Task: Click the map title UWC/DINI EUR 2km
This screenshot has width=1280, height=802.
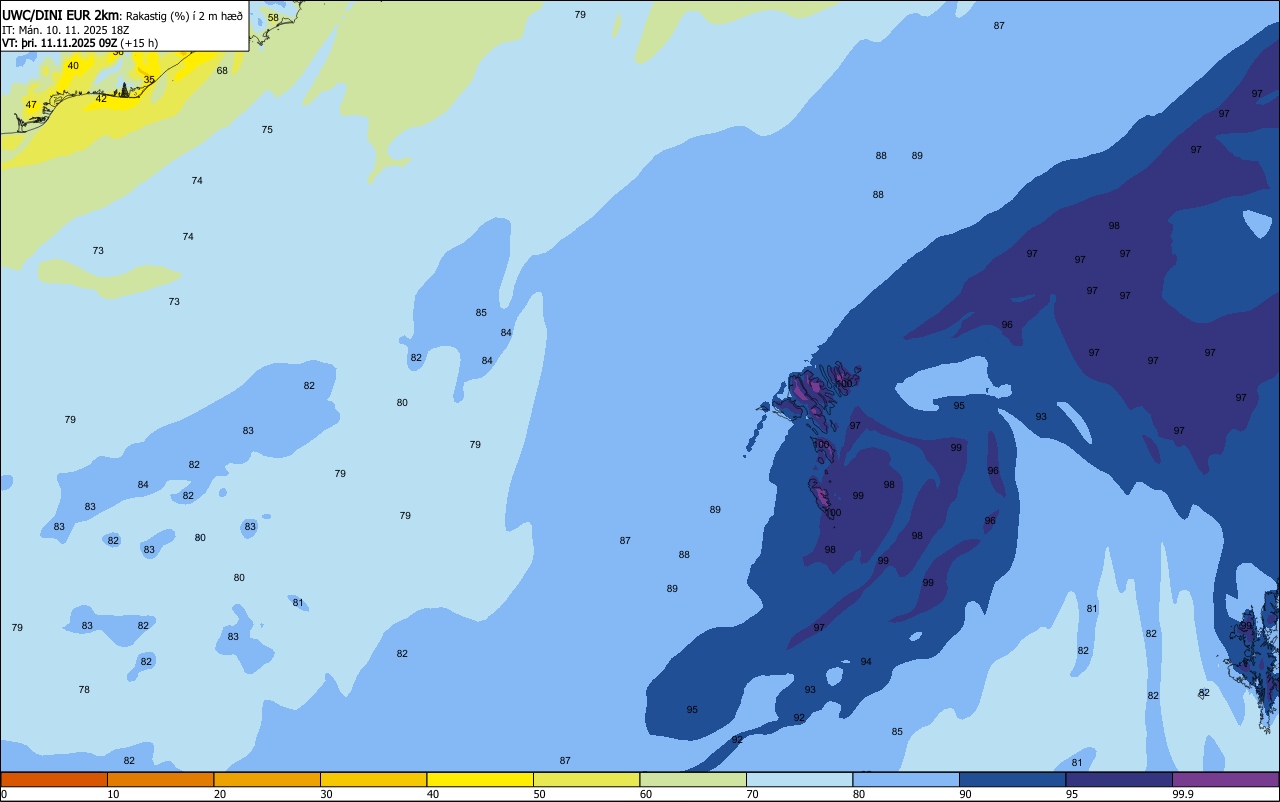Action: pyautogui.click(x=61, y=15)
